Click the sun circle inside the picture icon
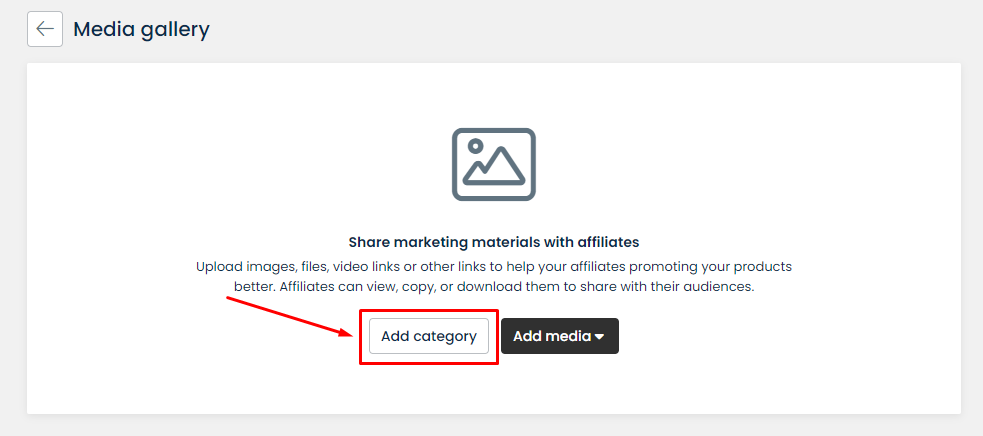Image resolution: width=983 pixels, height=436 pixels. click(476, 146)
